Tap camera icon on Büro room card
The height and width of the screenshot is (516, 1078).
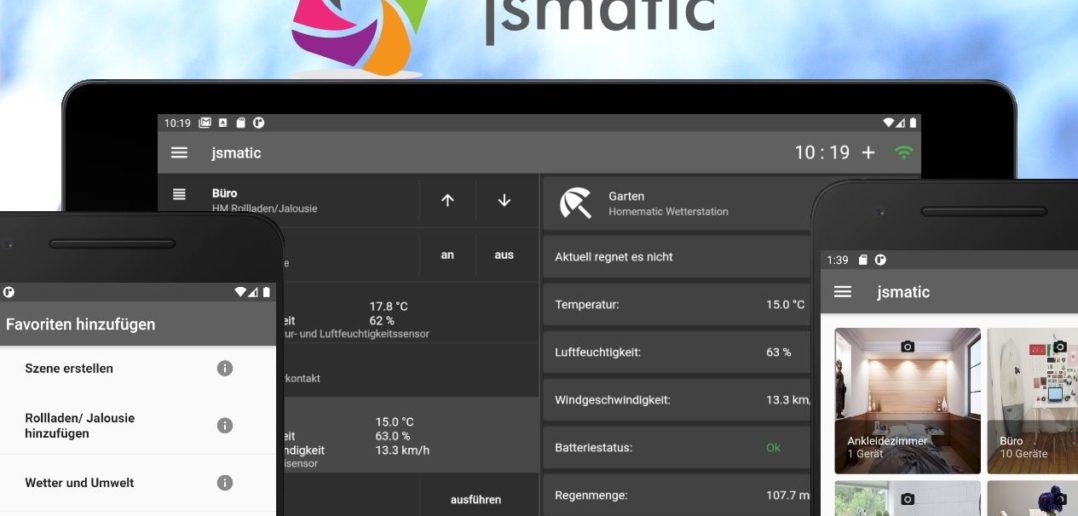1059,346
